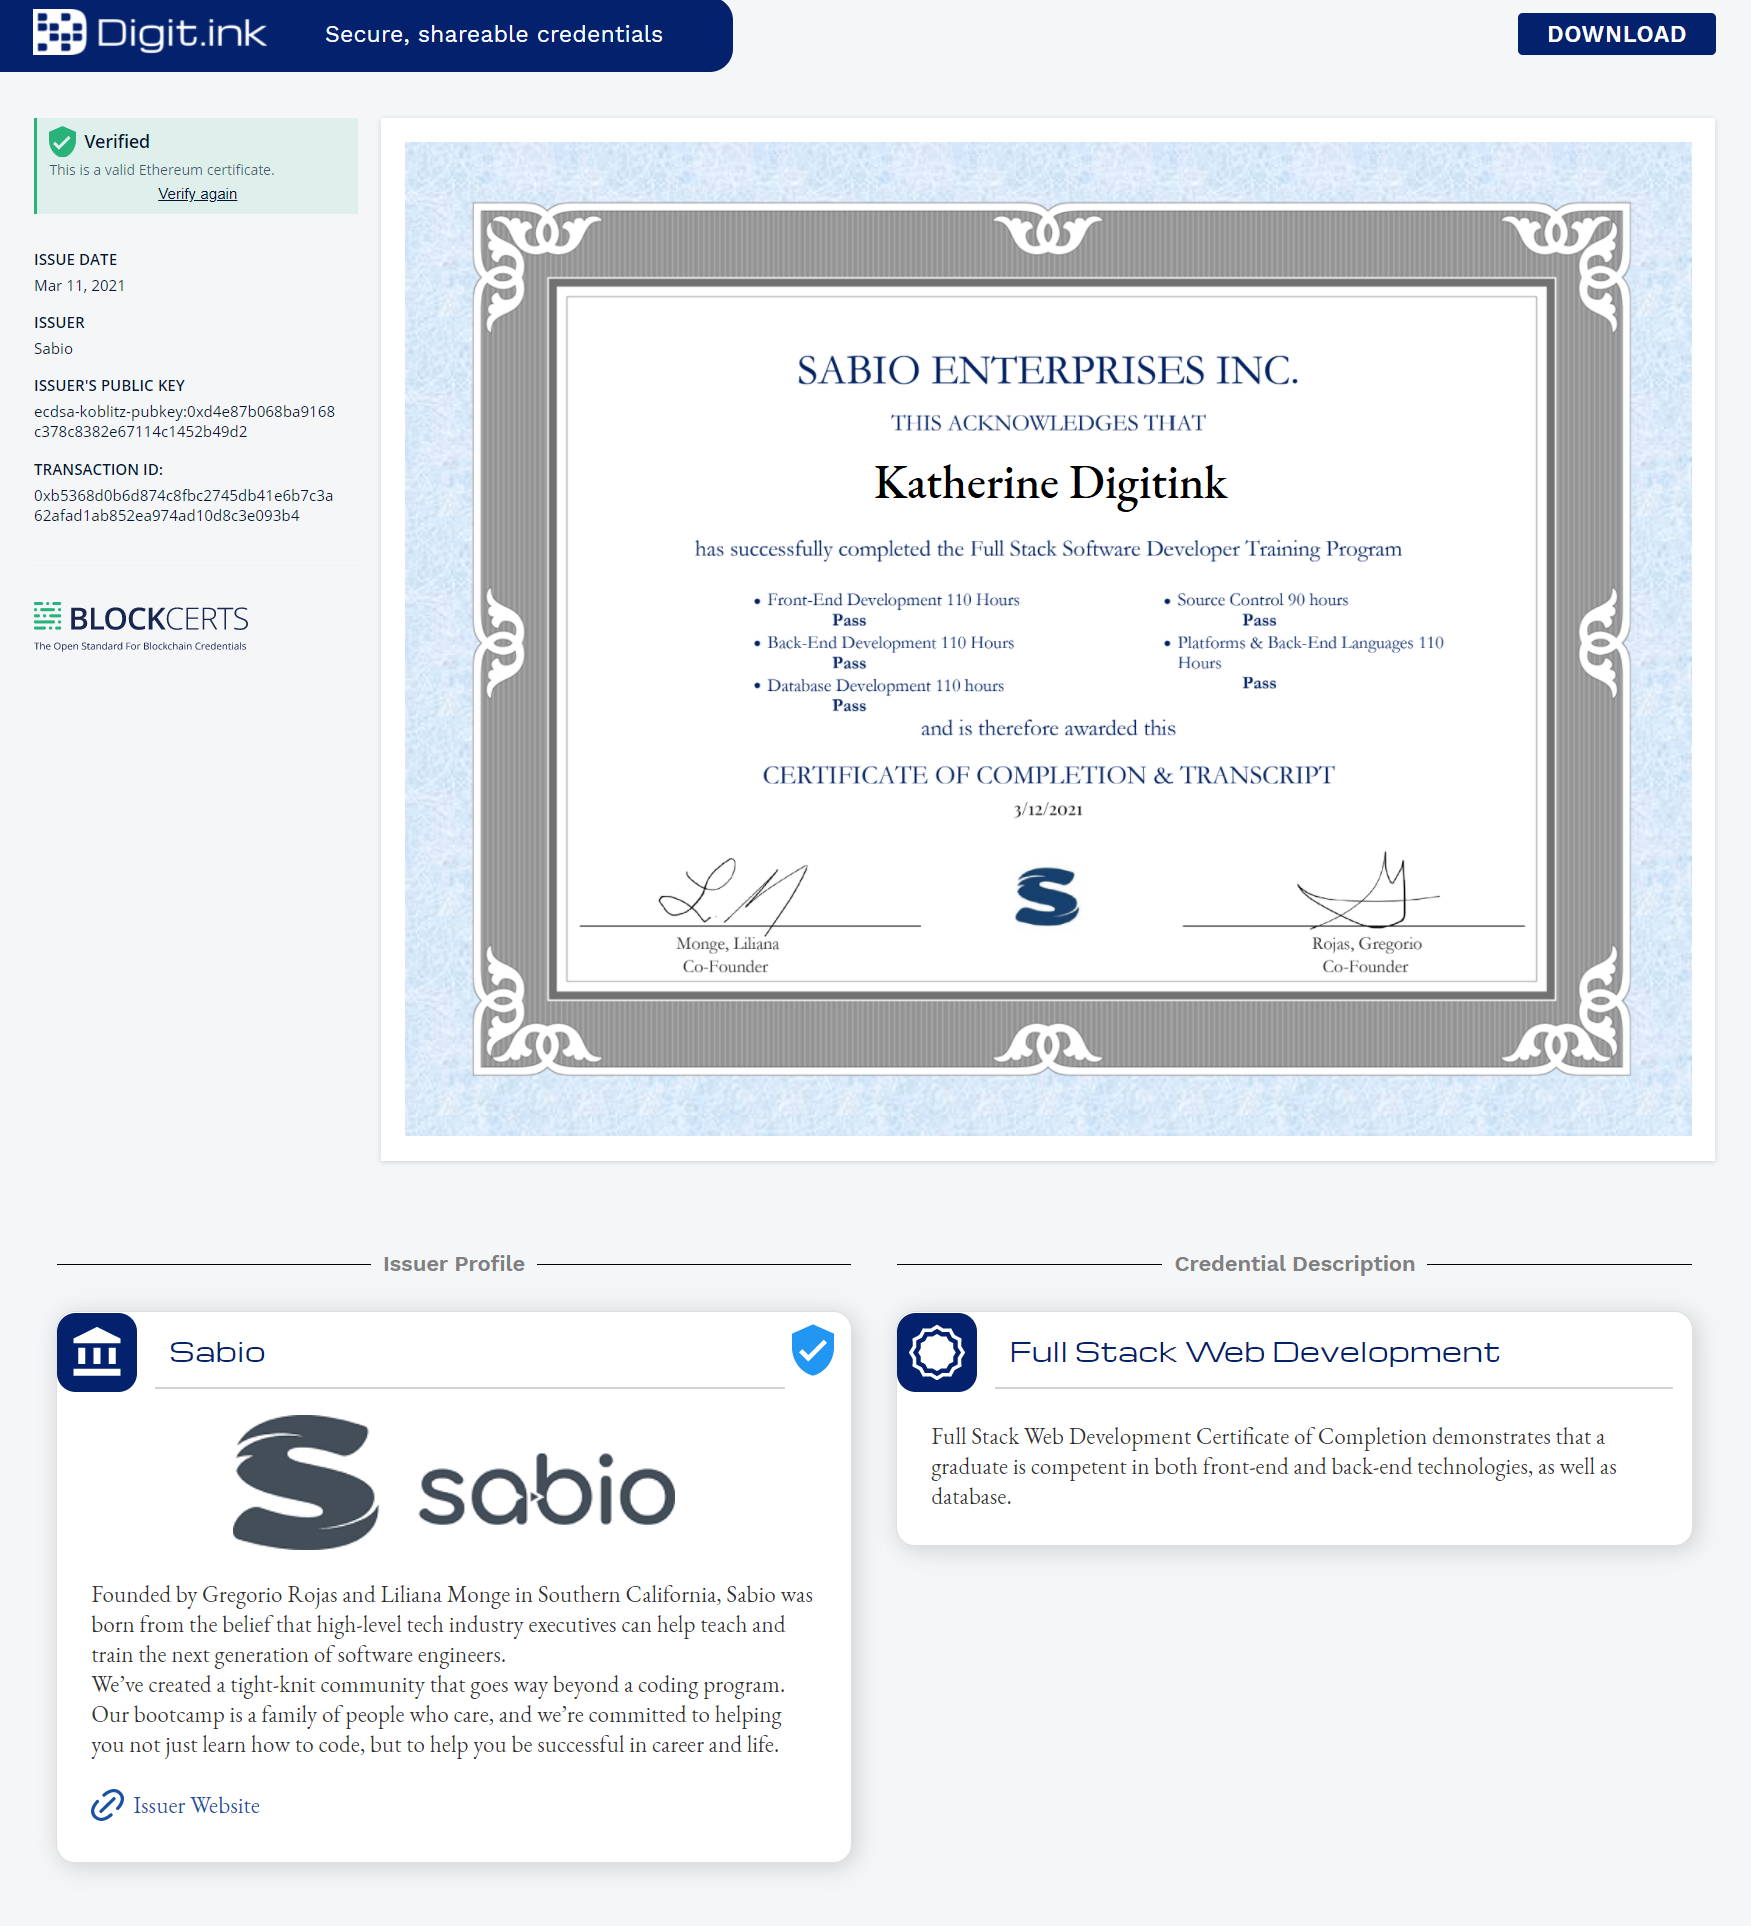The image size is (1751, 1926).
Task: Click 'SABIO ENTERPRISES INC.' certificate title
Action: (x=1048, y=371)
